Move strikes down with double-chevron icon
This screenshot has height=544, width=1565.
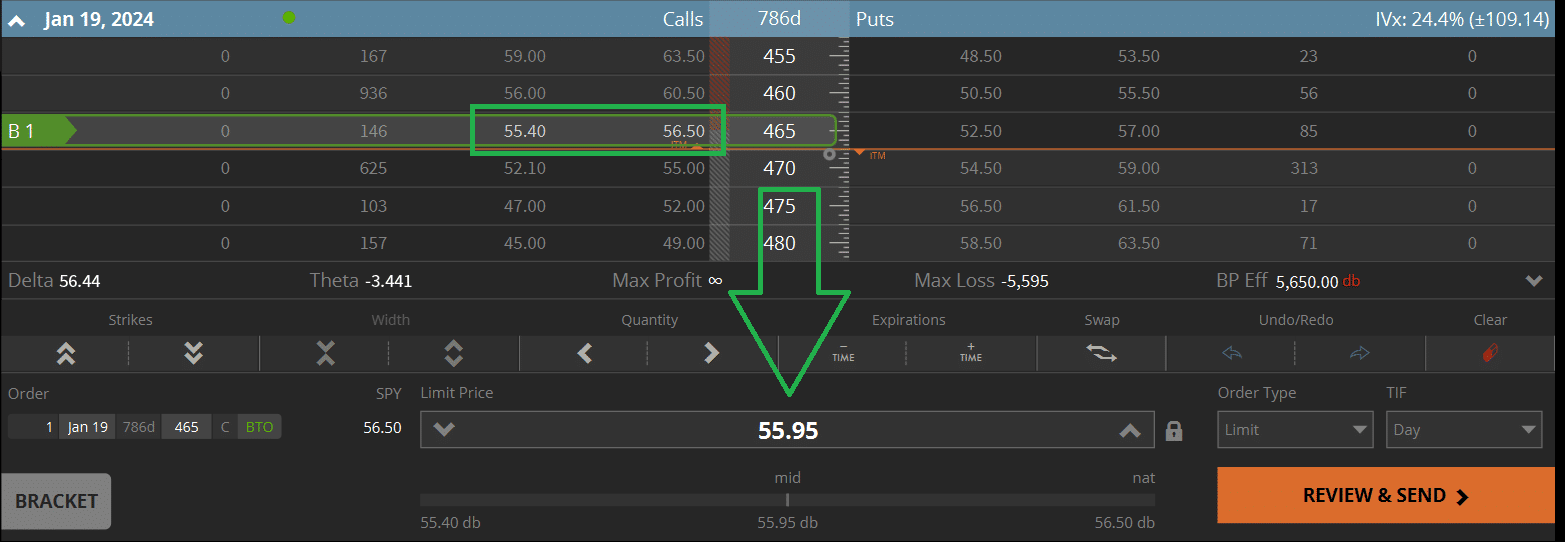tap(194, 353)
